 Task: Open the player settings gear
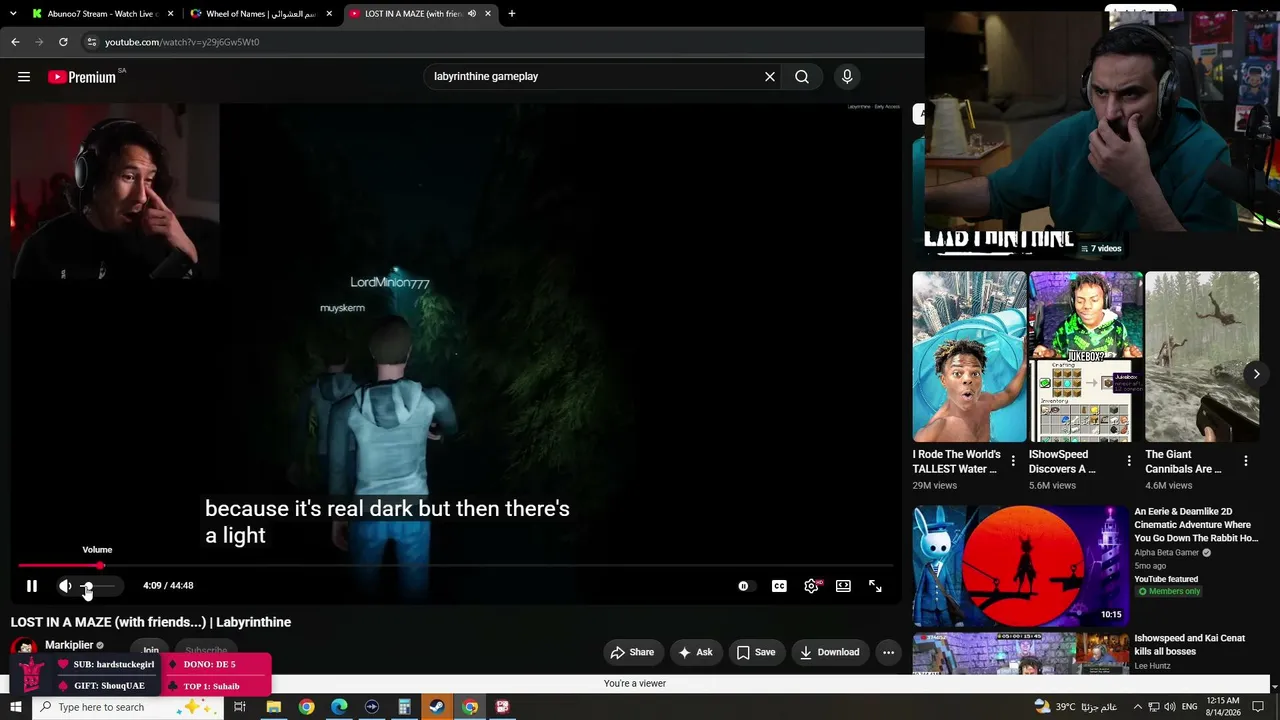(x=811, y=586)
